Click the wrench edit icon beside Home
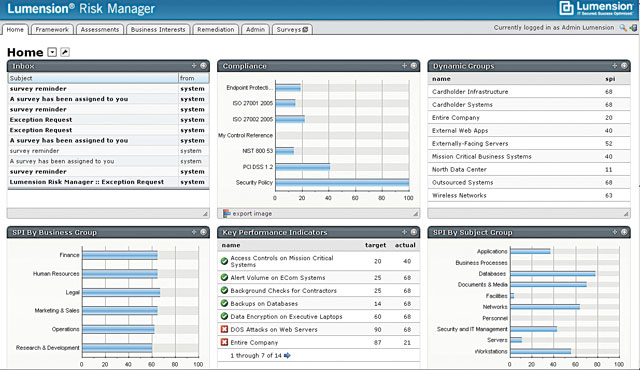Image resolution: width=640 pixels, height=370 pixels. [x=65, y=52]
